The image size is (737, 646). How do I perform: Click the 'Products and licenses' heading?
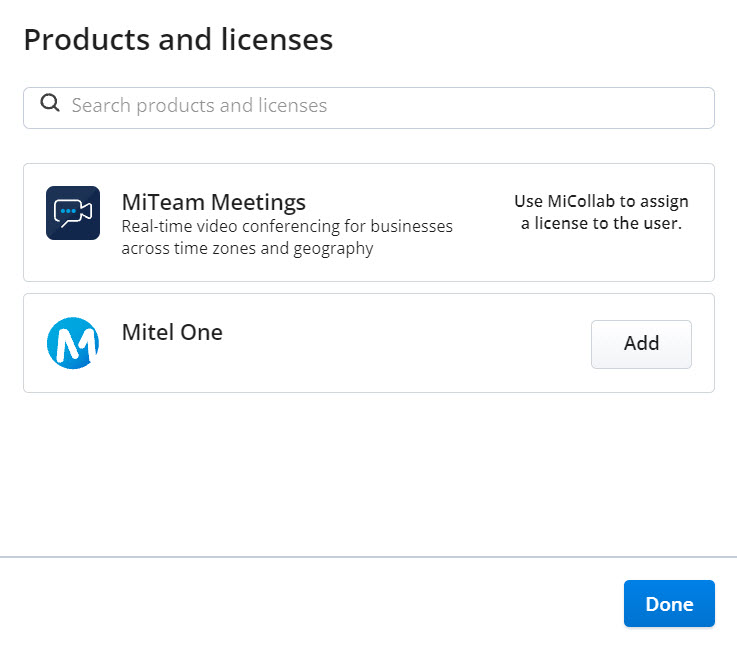[x=178, y=40]
